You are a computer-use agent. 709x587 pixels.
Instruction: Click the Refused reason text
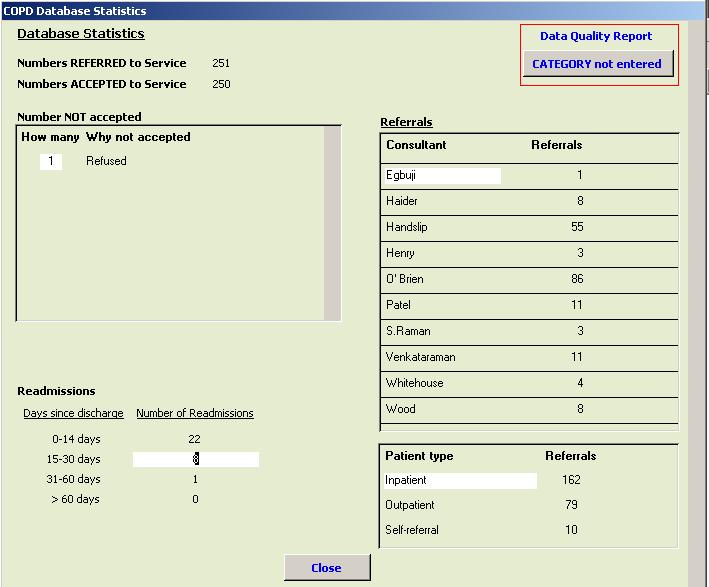(106, 161)
